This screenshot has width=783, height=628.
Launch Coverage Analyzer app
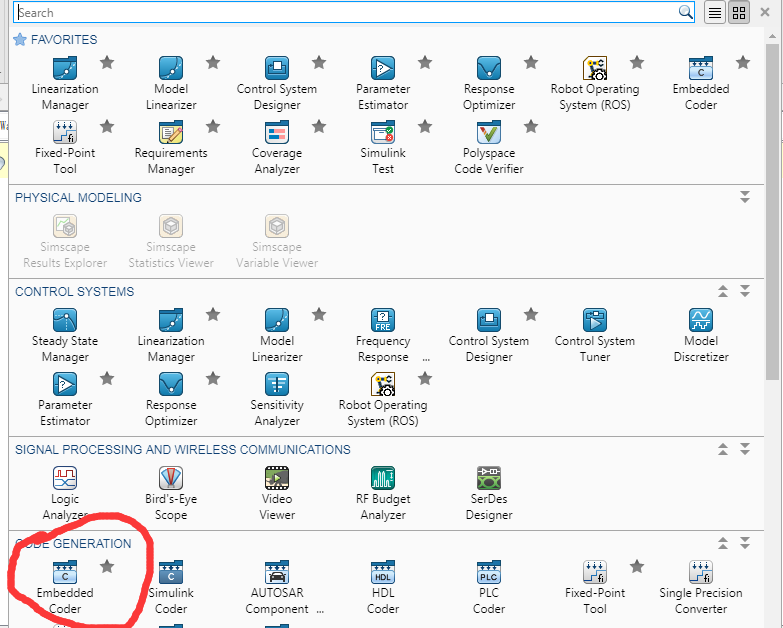click(277, 147)
